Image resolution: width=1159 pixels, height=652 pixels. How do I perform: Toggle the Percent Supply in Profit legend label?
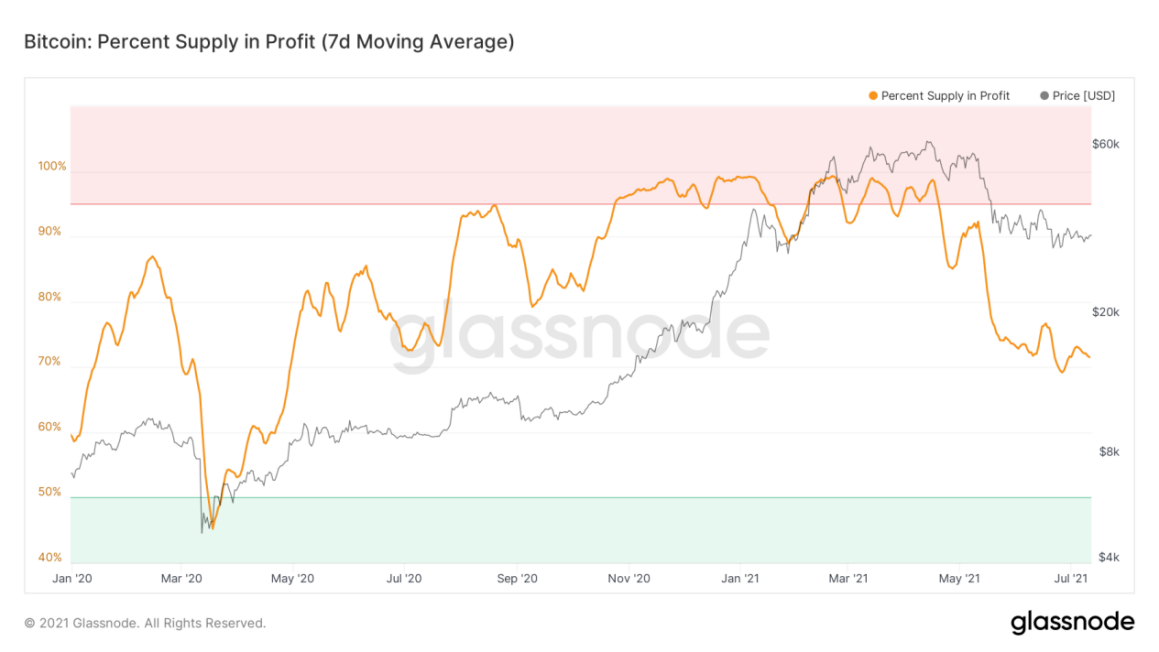[x=945, y=96]
